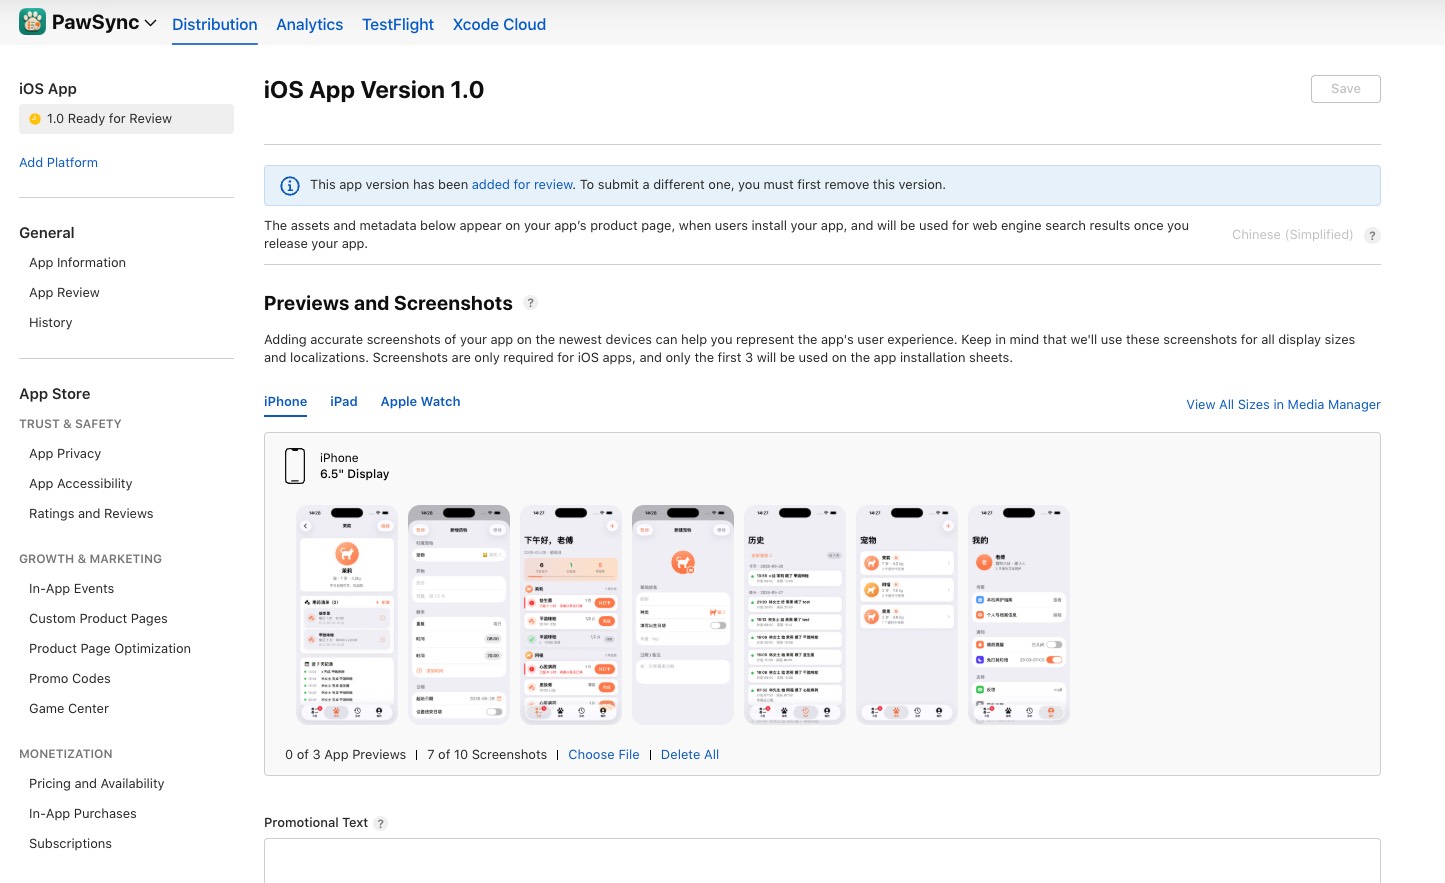Viewport: 1445px width, 883px height.
Task: Click the help icon beside Previews and Screenshots
Action: pos(531,303)
